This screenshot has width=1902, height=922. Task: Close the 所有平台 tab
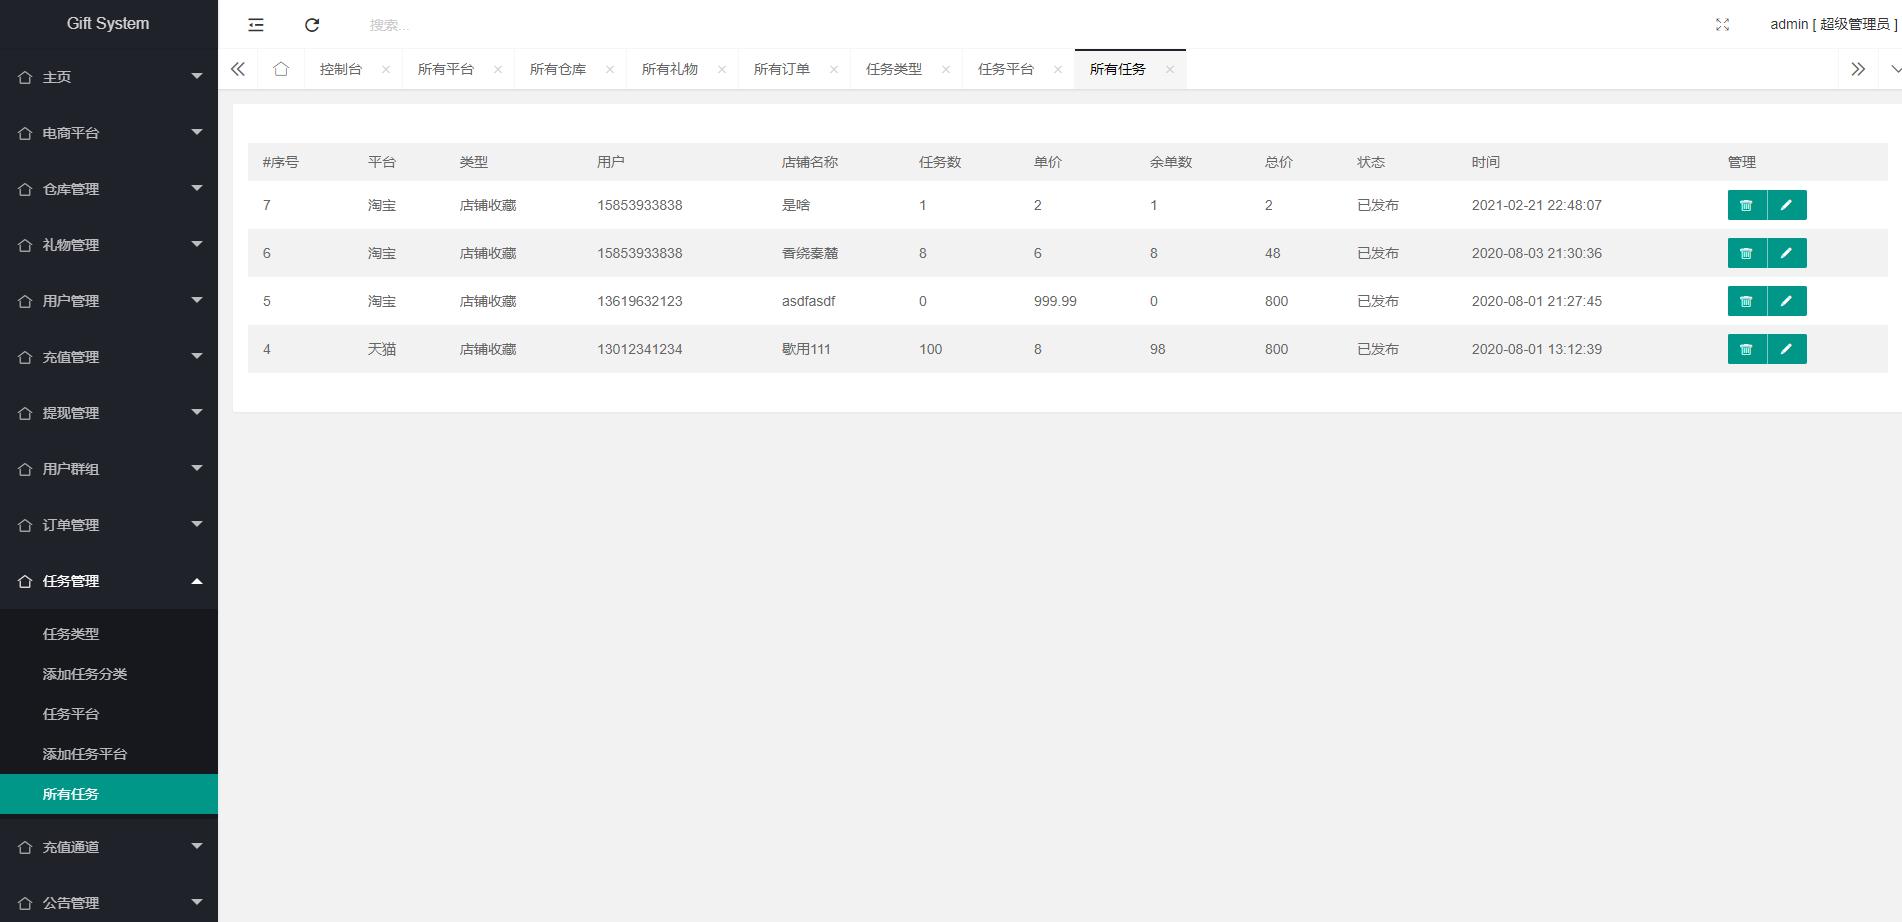coord(498,69)
